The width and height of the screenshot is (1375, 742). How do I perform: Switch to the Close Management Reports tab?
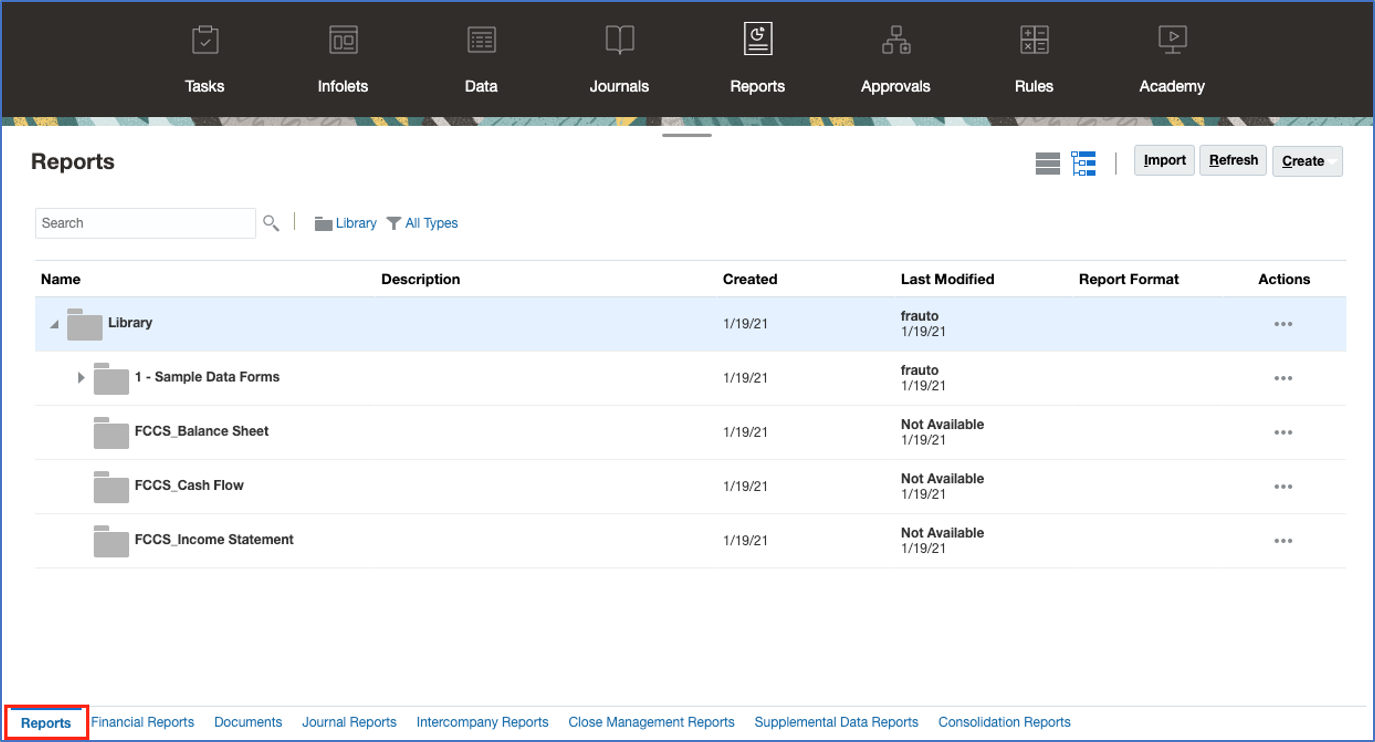click(x=651, y=722)
